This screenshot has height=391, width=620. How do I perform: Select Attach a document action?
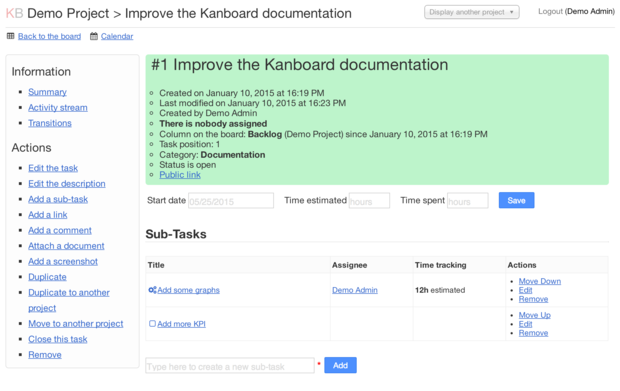66,246
